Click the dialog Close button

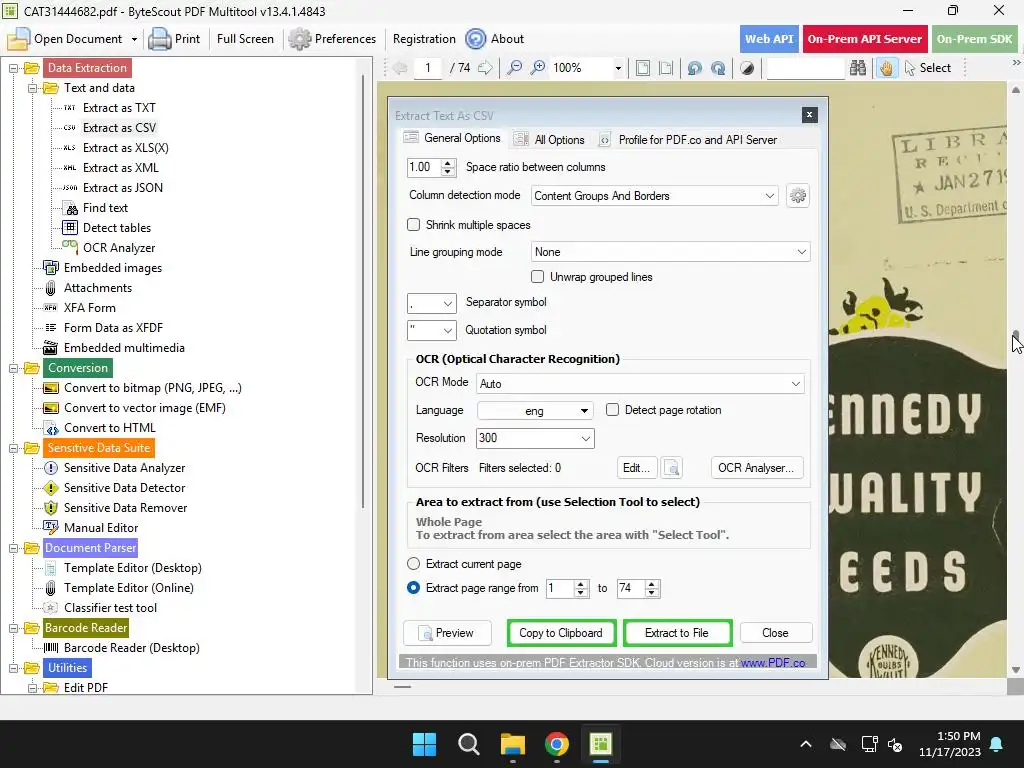pyautogui.click(x=776, y=633)
